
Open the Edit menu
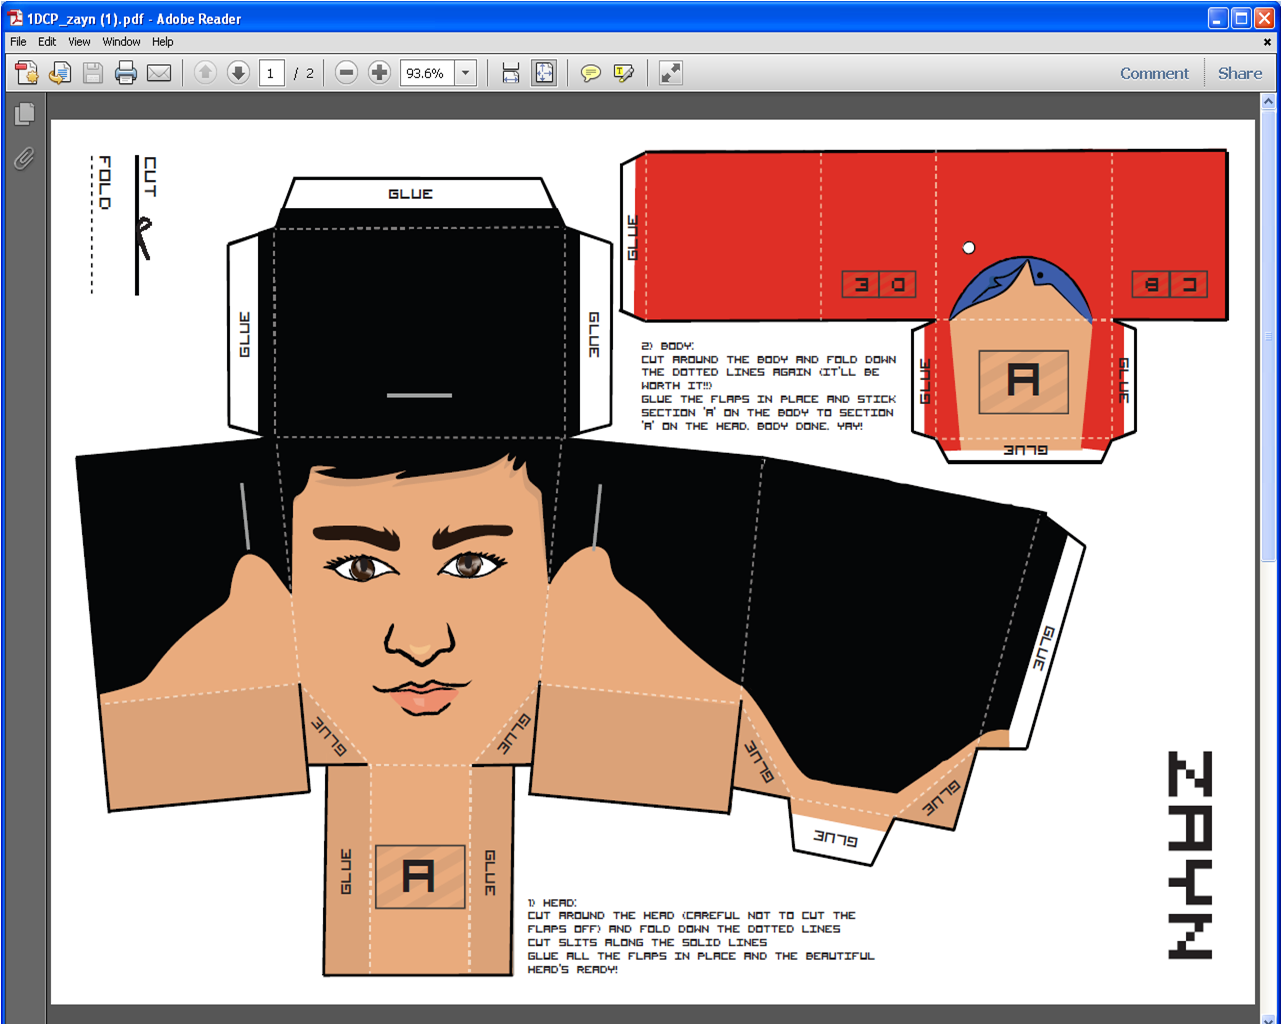47,42
